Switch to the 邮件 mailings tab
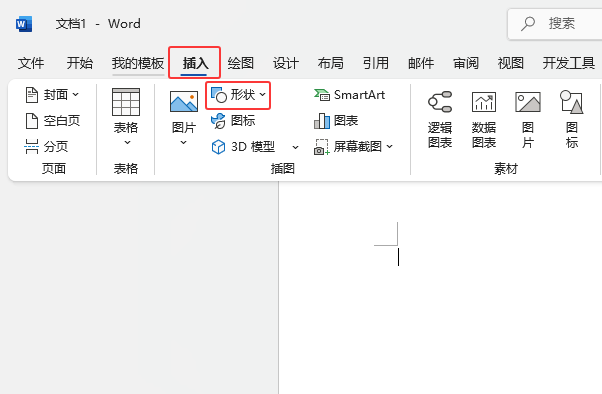Image resolution: width=602 pixels, height=394 pixels. click(421, 63)
